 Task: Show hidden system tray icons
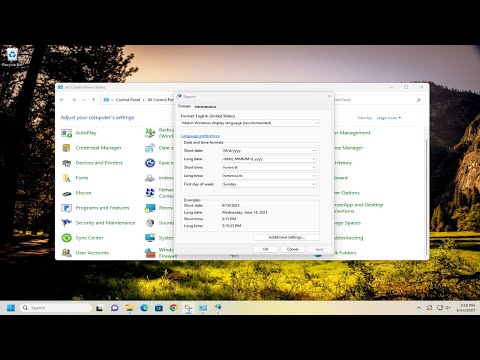click(419, 308)
